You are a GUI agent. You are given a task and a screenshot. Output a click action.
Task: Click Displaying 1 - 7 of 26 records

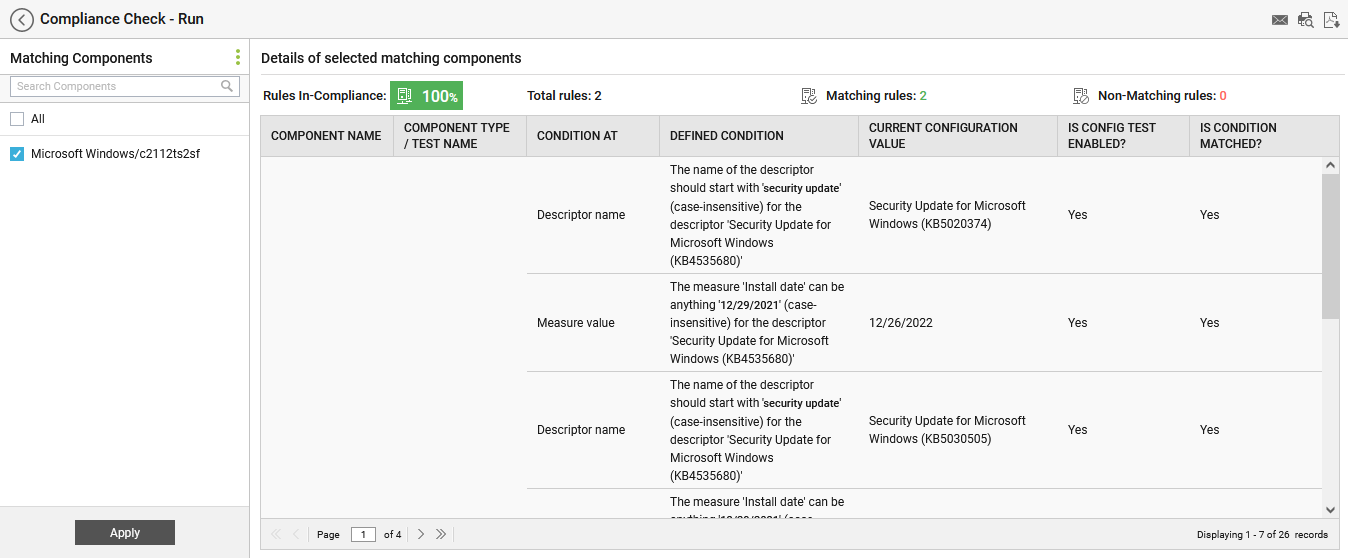(x=1262, y=535)
